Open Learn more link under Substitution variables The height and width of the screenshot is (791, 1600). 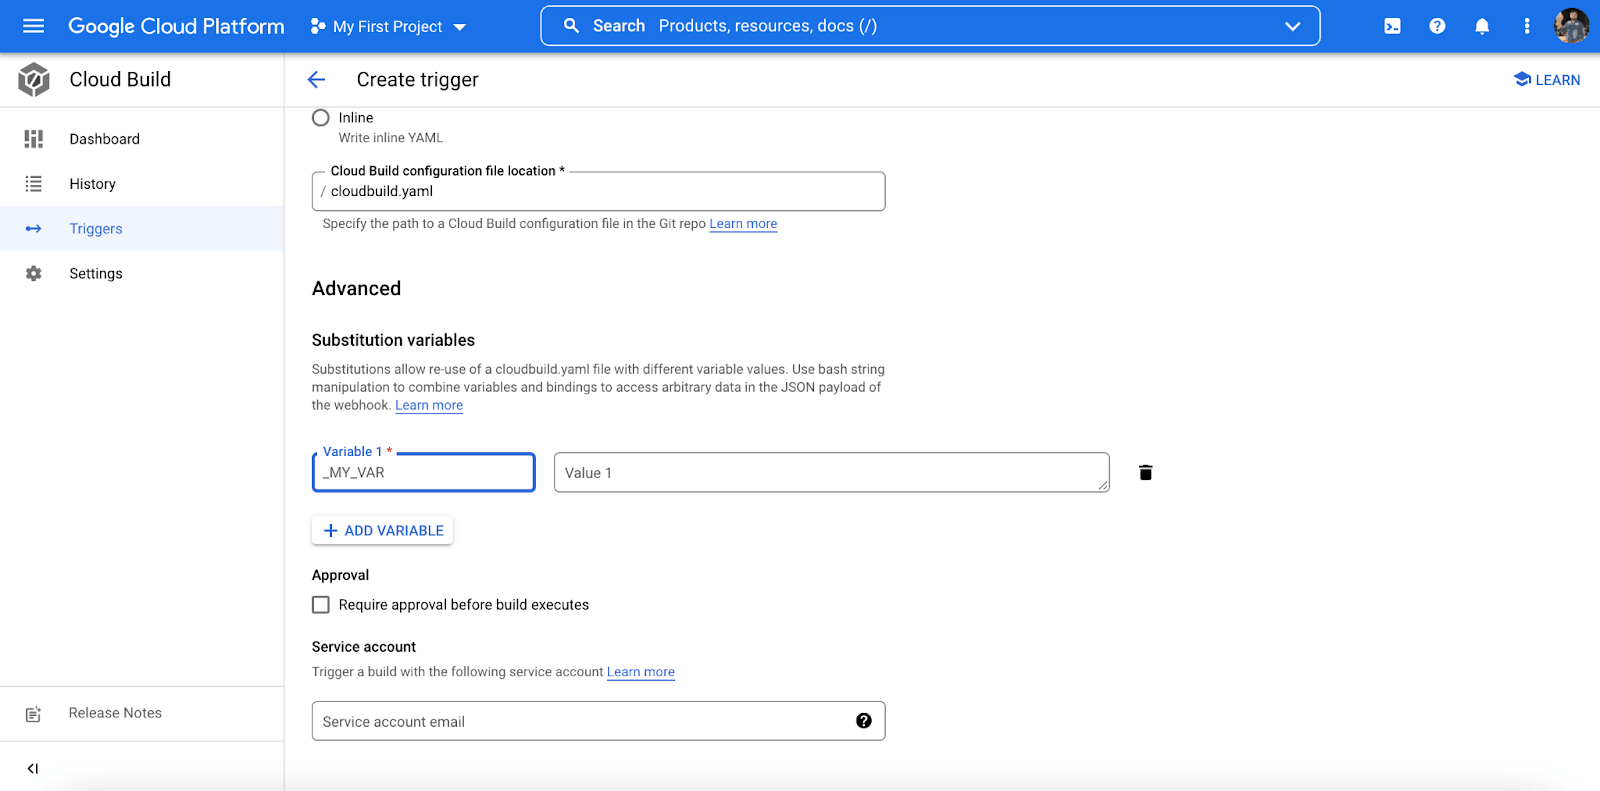[x=429, y=405]
